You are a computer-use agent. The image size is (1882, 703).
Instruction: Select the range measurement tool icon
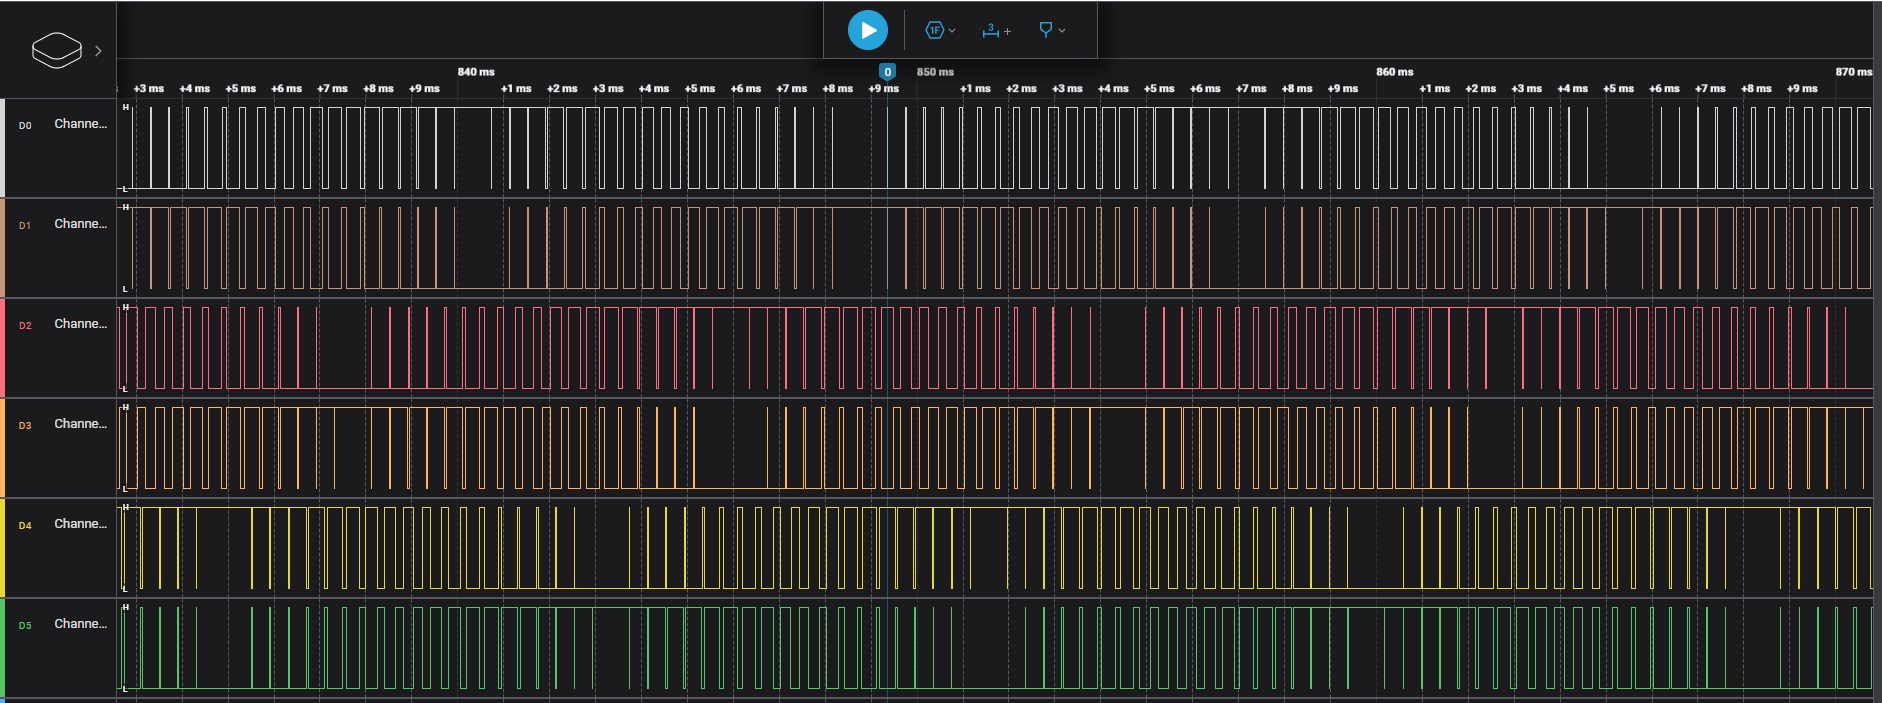pos(990,31)
